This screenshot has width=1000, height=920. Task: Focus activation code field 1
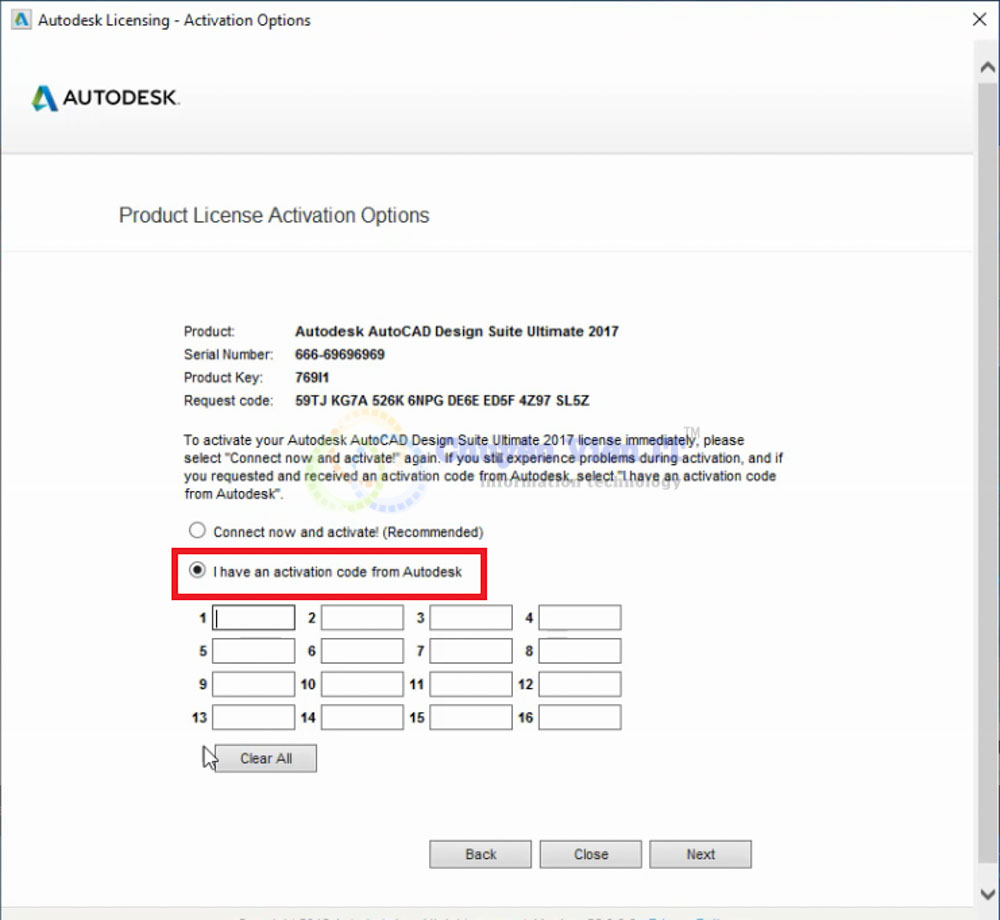(253, 617)
